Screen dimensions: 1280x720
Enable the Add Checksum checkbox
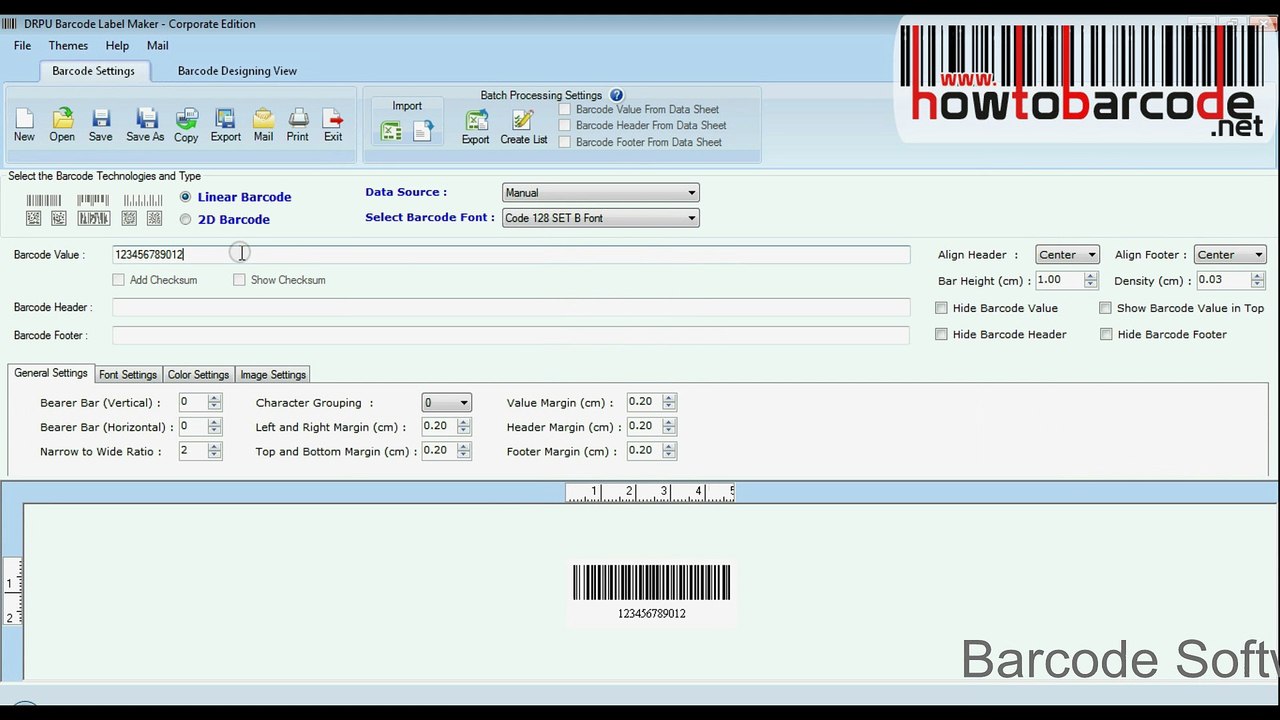click(119, 280)
